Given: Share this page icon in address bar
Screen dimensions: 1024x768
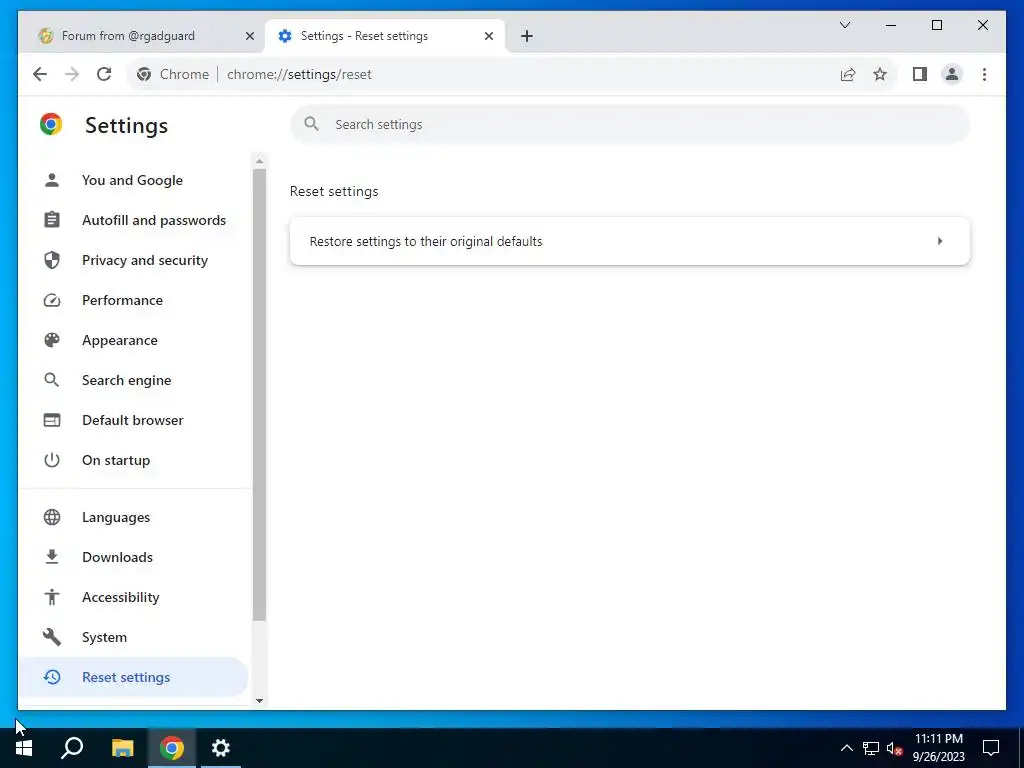Looking at the screenshot, I should [848, 74].
